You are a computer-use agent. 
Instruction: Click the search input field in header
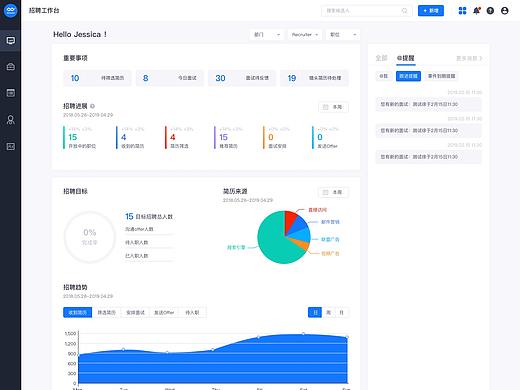tap(366, 11)
